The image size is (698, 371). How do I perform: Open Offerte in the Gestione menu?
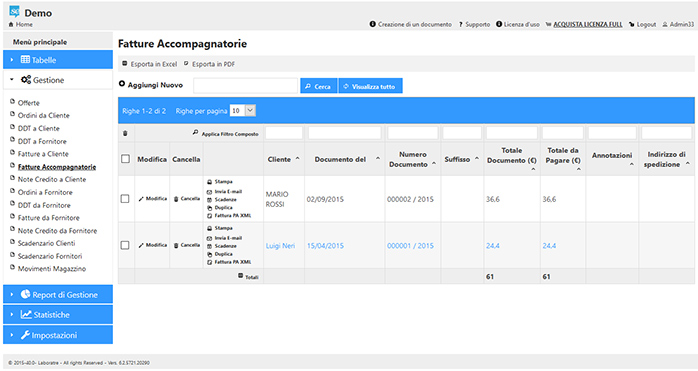click(28, 103)
